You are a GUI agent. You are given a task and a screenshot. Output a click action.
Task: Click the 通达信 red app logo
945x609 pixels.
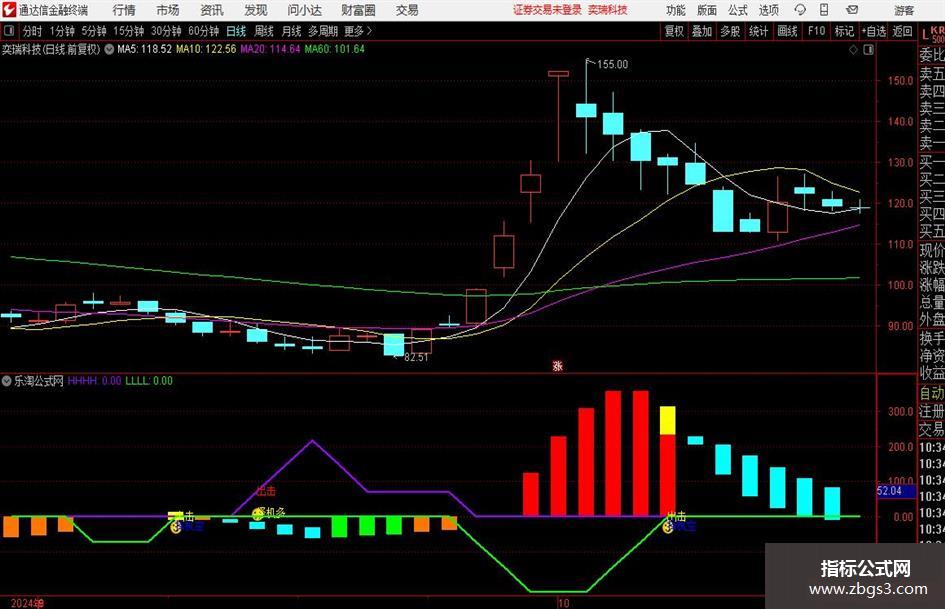pyautogui.click(x=8, y=10)
